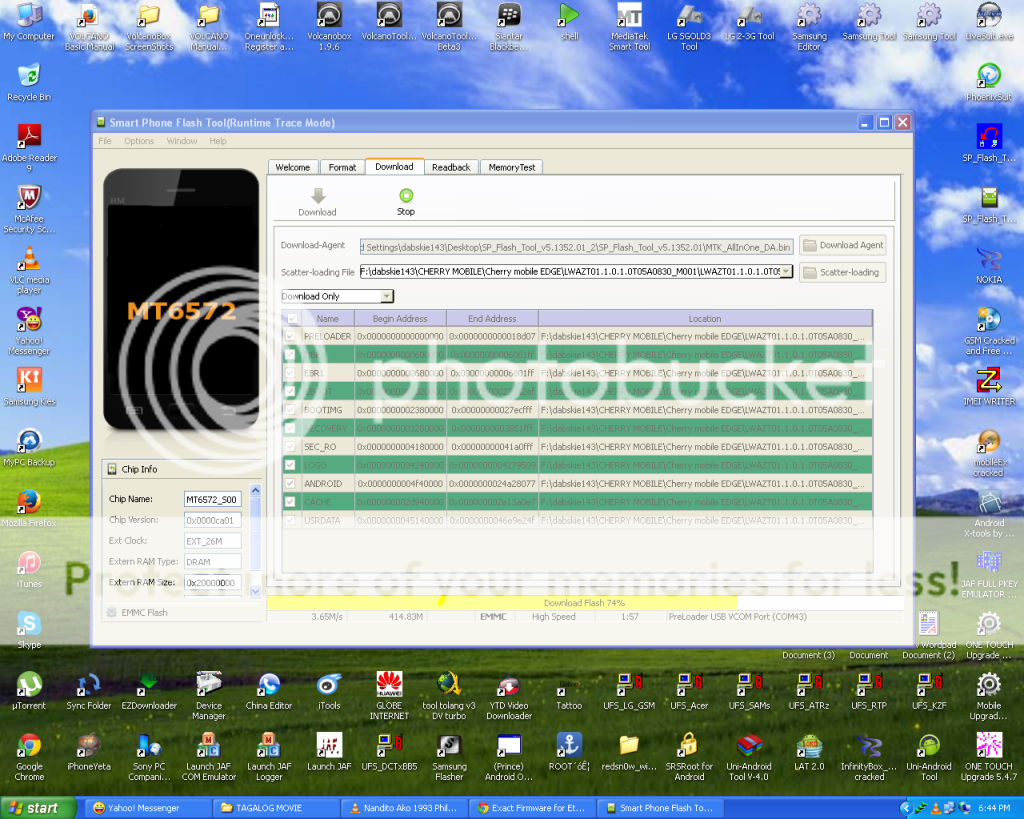The image size is (1024, 819).
Task: Click the Download arrow icon
Action: pyautogui.click(x=317, y=196)
